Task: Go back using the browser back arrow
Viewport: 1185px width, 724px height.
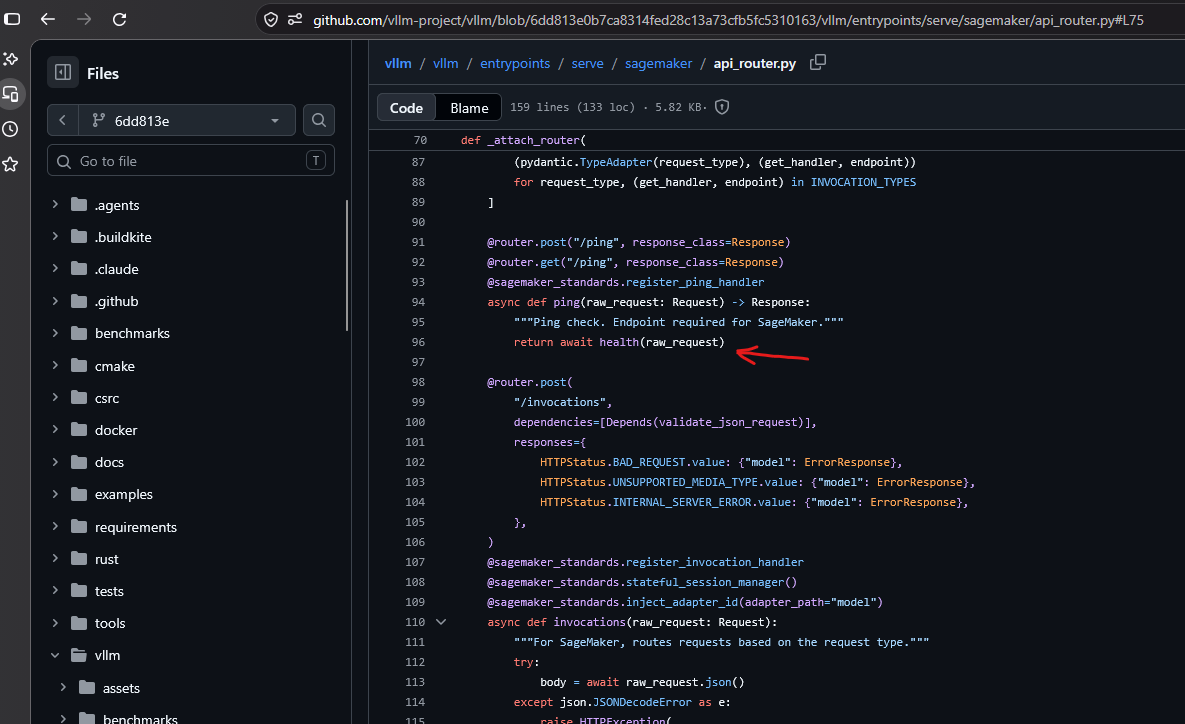Action: click(48, 19)
